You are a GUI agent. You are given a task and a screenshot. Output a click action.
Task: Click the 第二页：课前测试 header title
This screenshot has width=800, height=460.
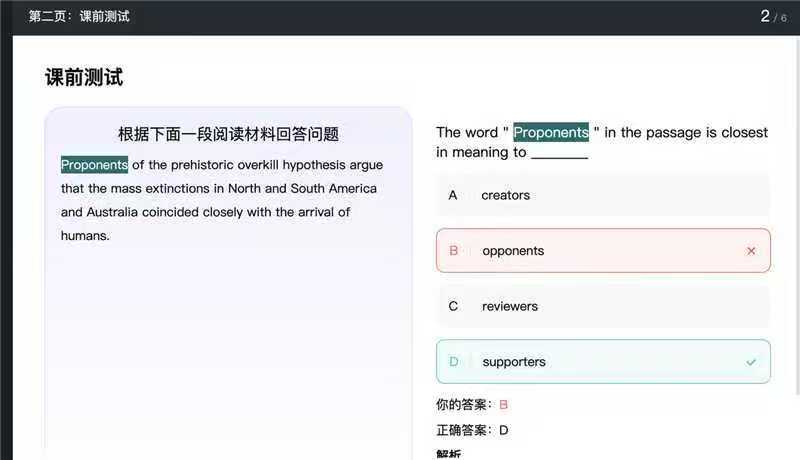[79, 16]
